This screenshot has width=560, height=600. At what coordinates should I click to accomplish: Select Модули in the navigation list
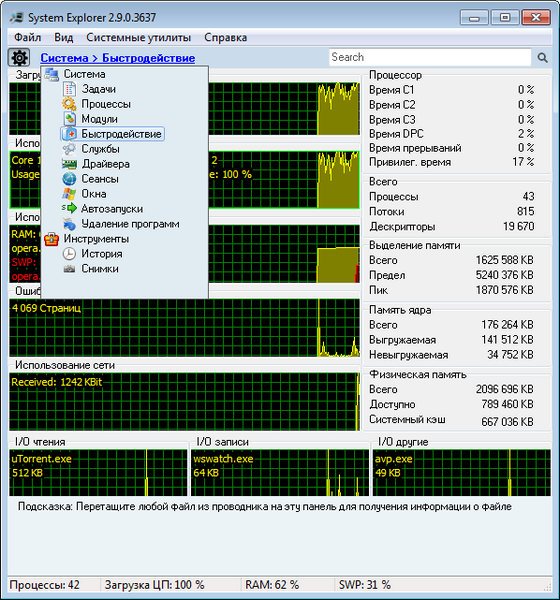100,119
